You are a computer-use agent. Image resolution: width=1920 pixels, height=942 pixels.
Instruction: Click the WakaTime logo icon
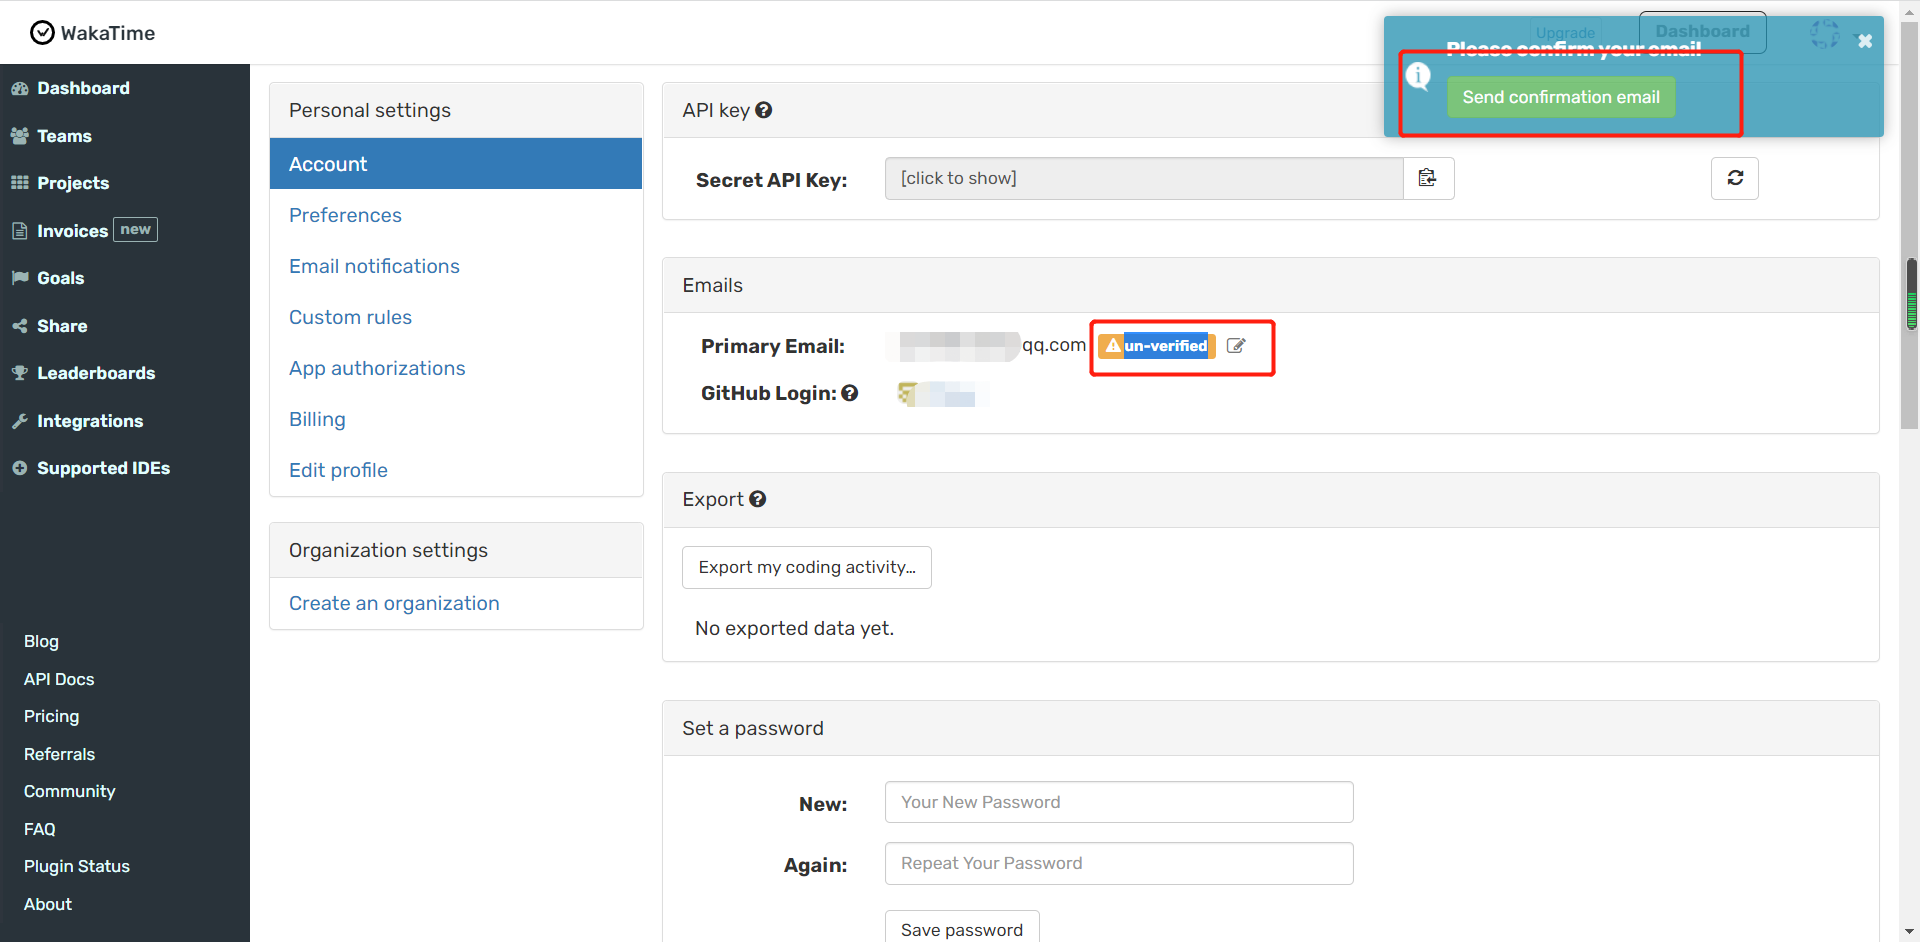(x=42, y=33)
